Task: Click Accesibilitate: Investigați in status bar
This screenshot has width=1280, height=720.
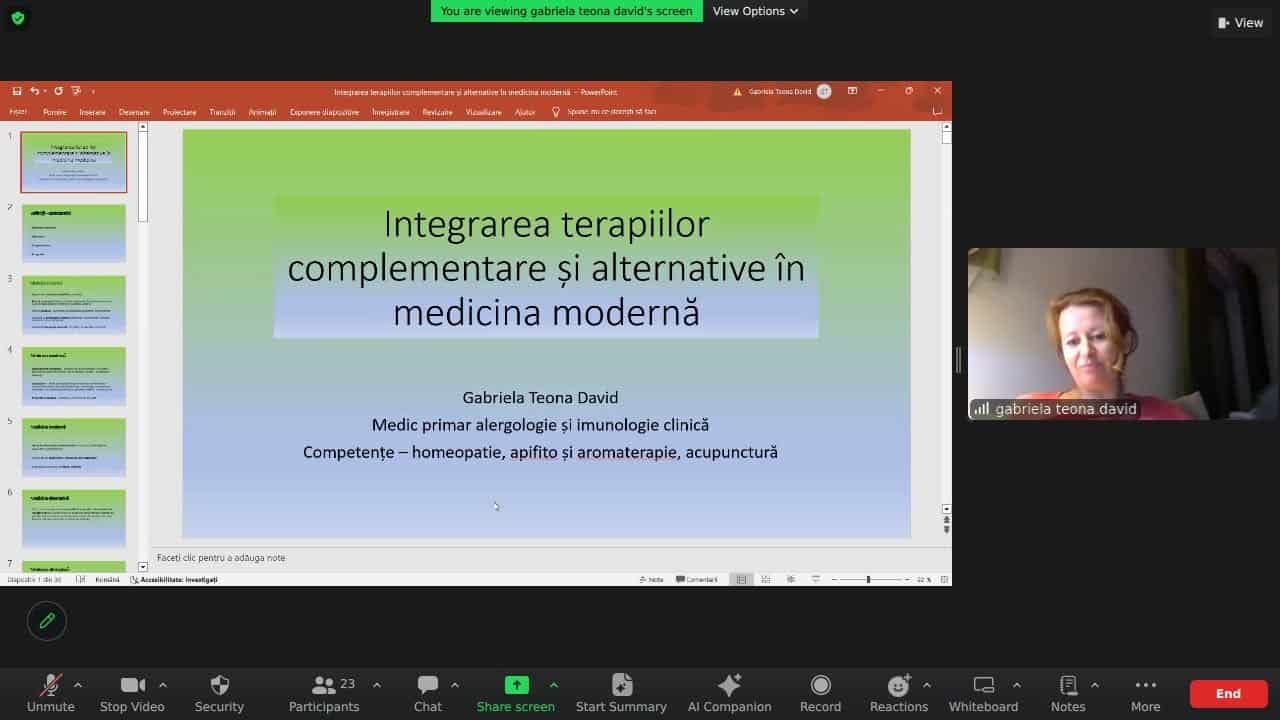Action: tap(174, 579)
